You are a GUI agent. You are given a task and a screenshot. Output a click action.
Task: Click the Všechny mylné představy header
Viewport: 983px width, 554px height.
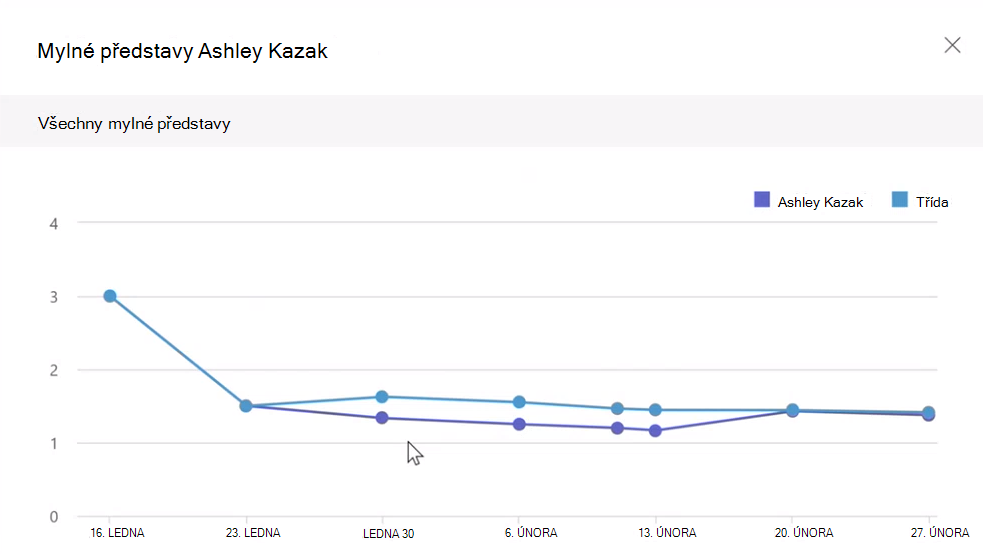[x=134, y=123]
